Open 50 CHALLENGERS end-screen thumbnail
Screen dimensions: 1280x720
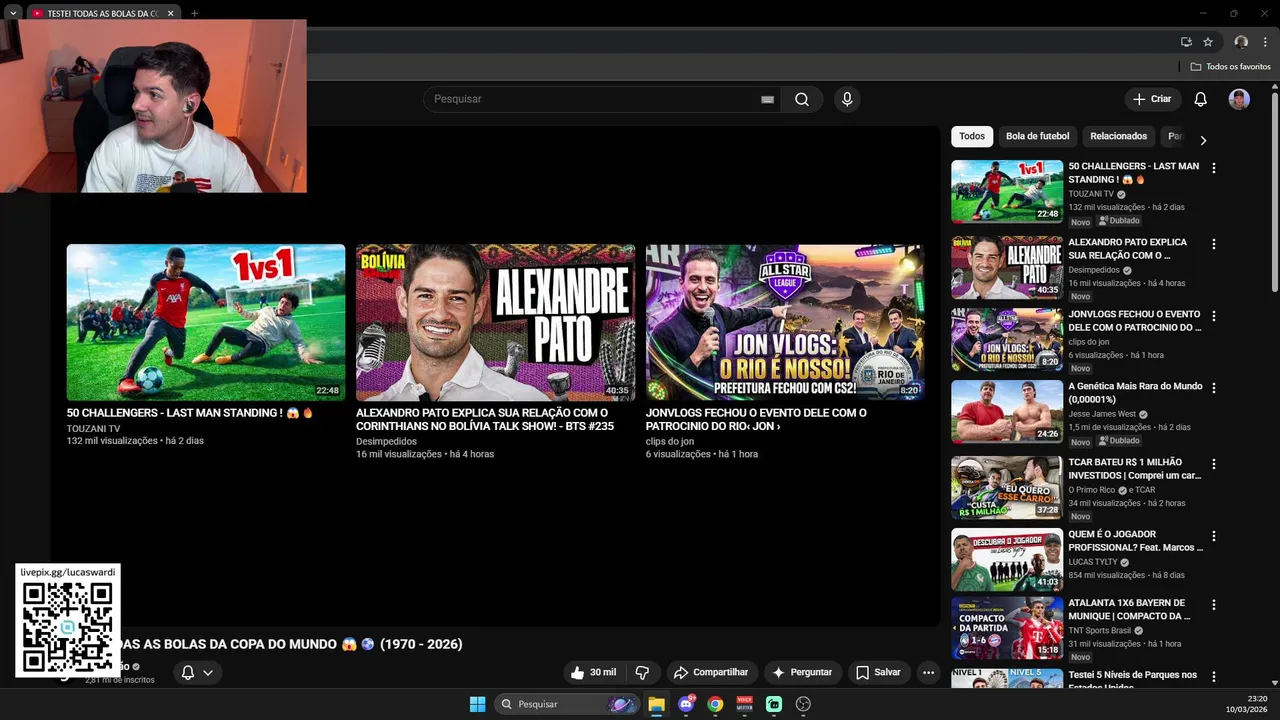click(x=206, y=322)
